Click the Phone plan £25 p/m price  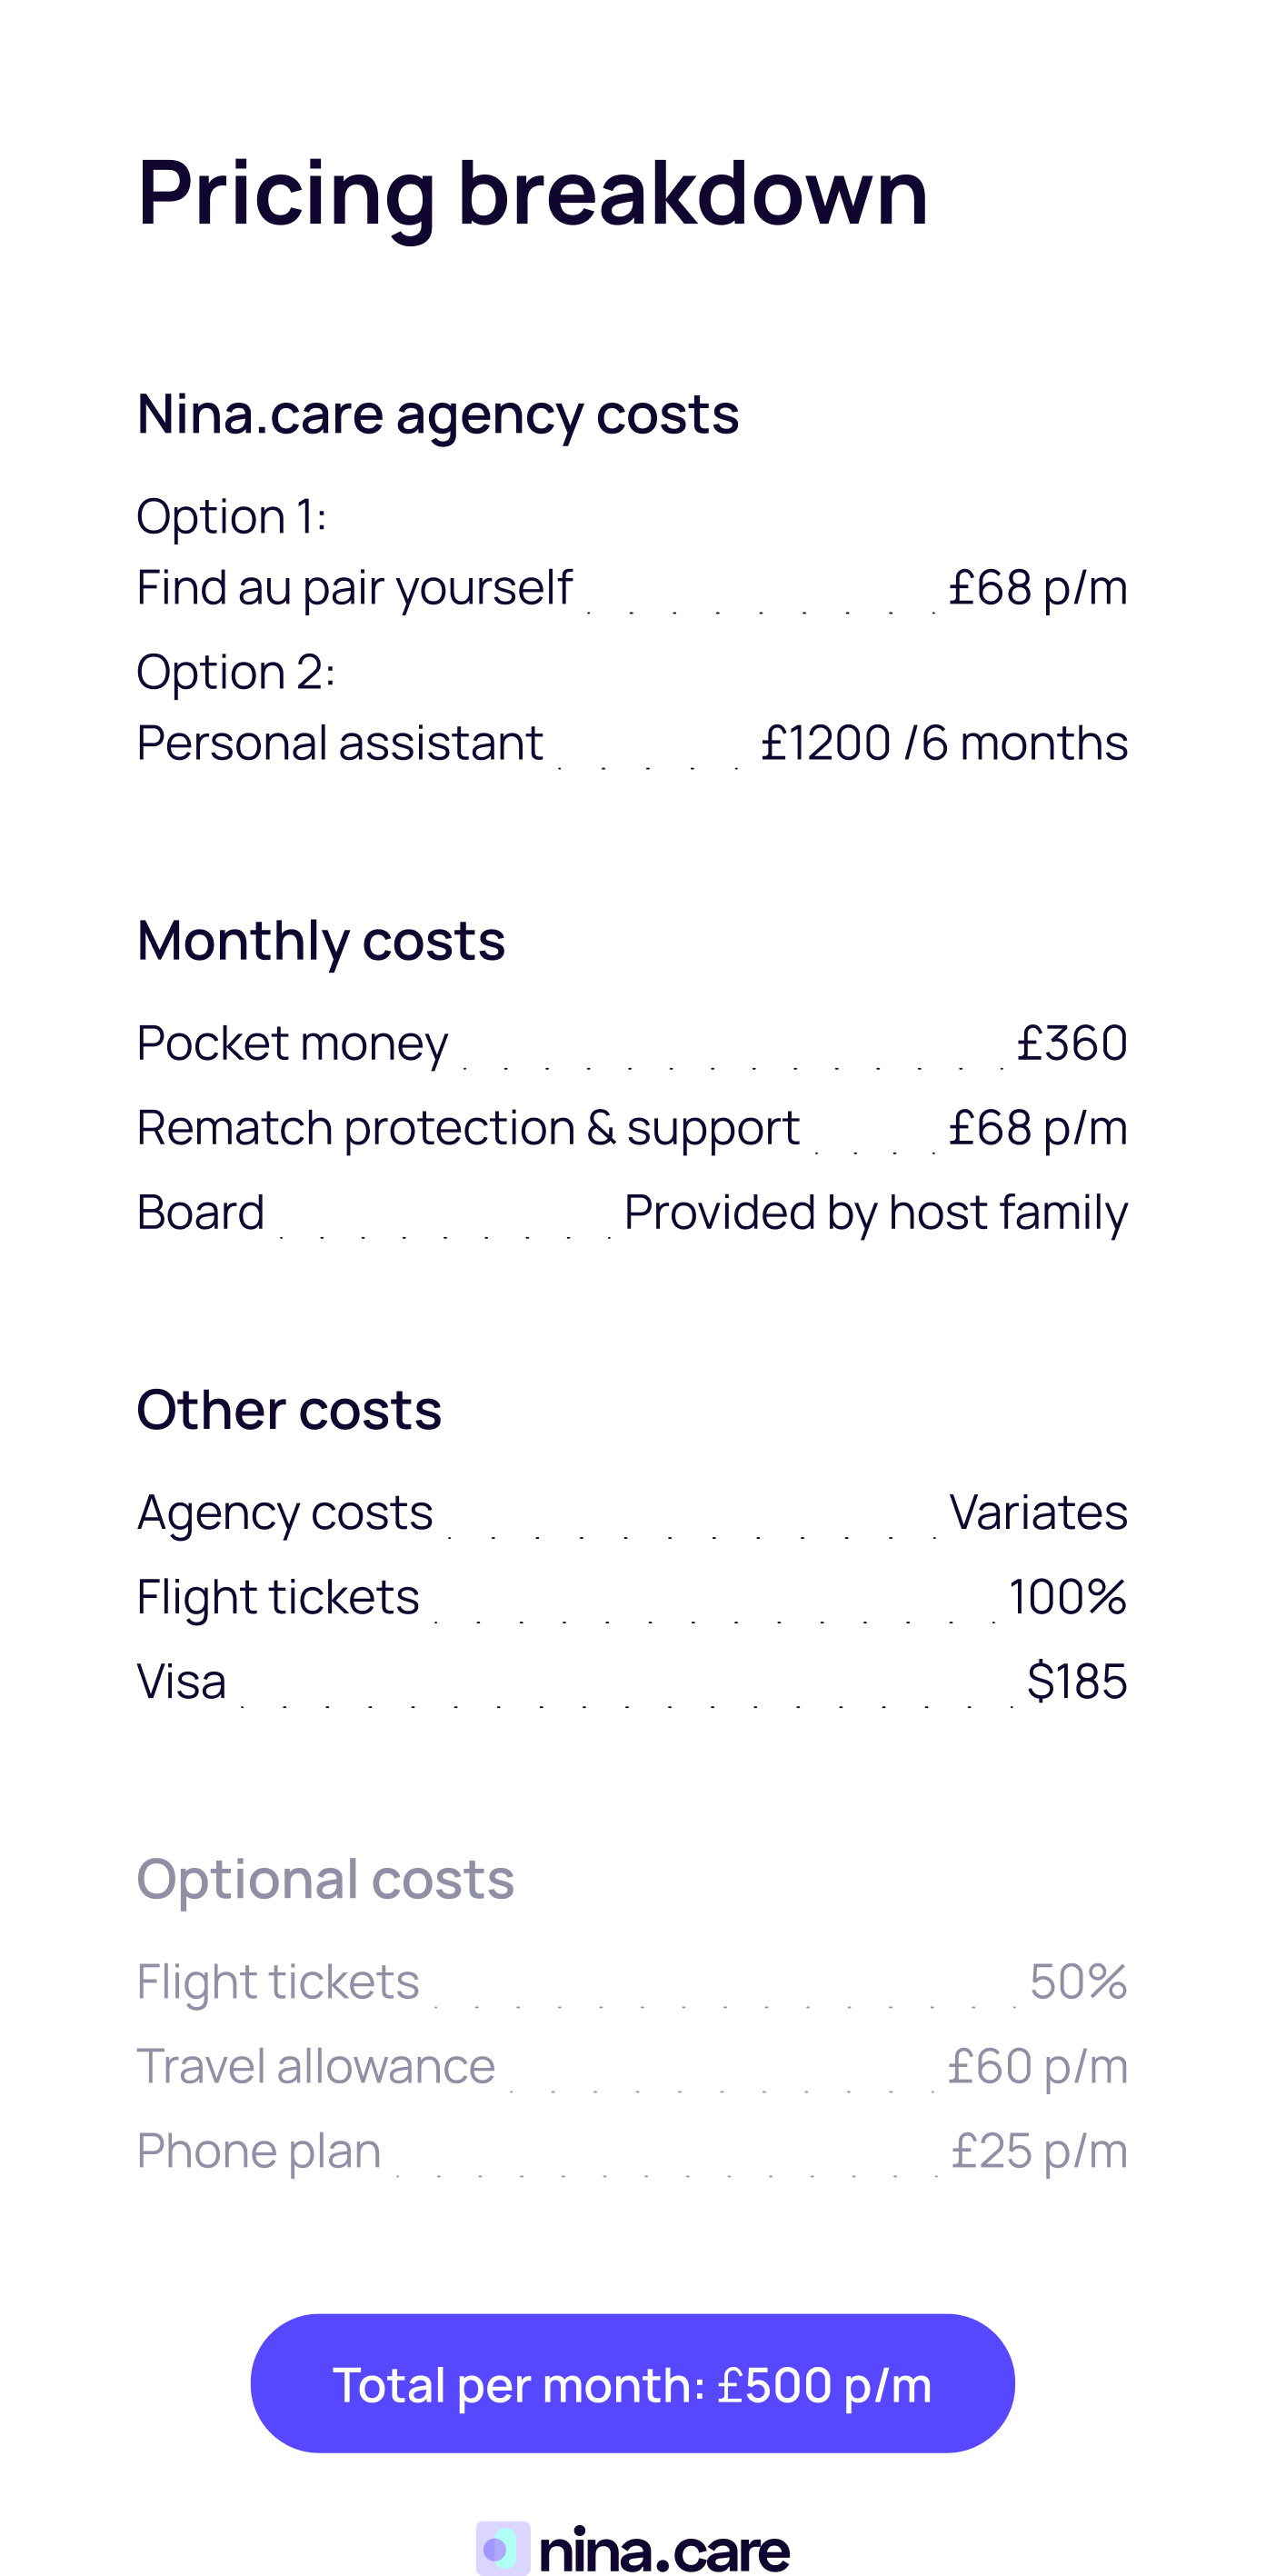pyautogui.click(x=1038, y=2151)
